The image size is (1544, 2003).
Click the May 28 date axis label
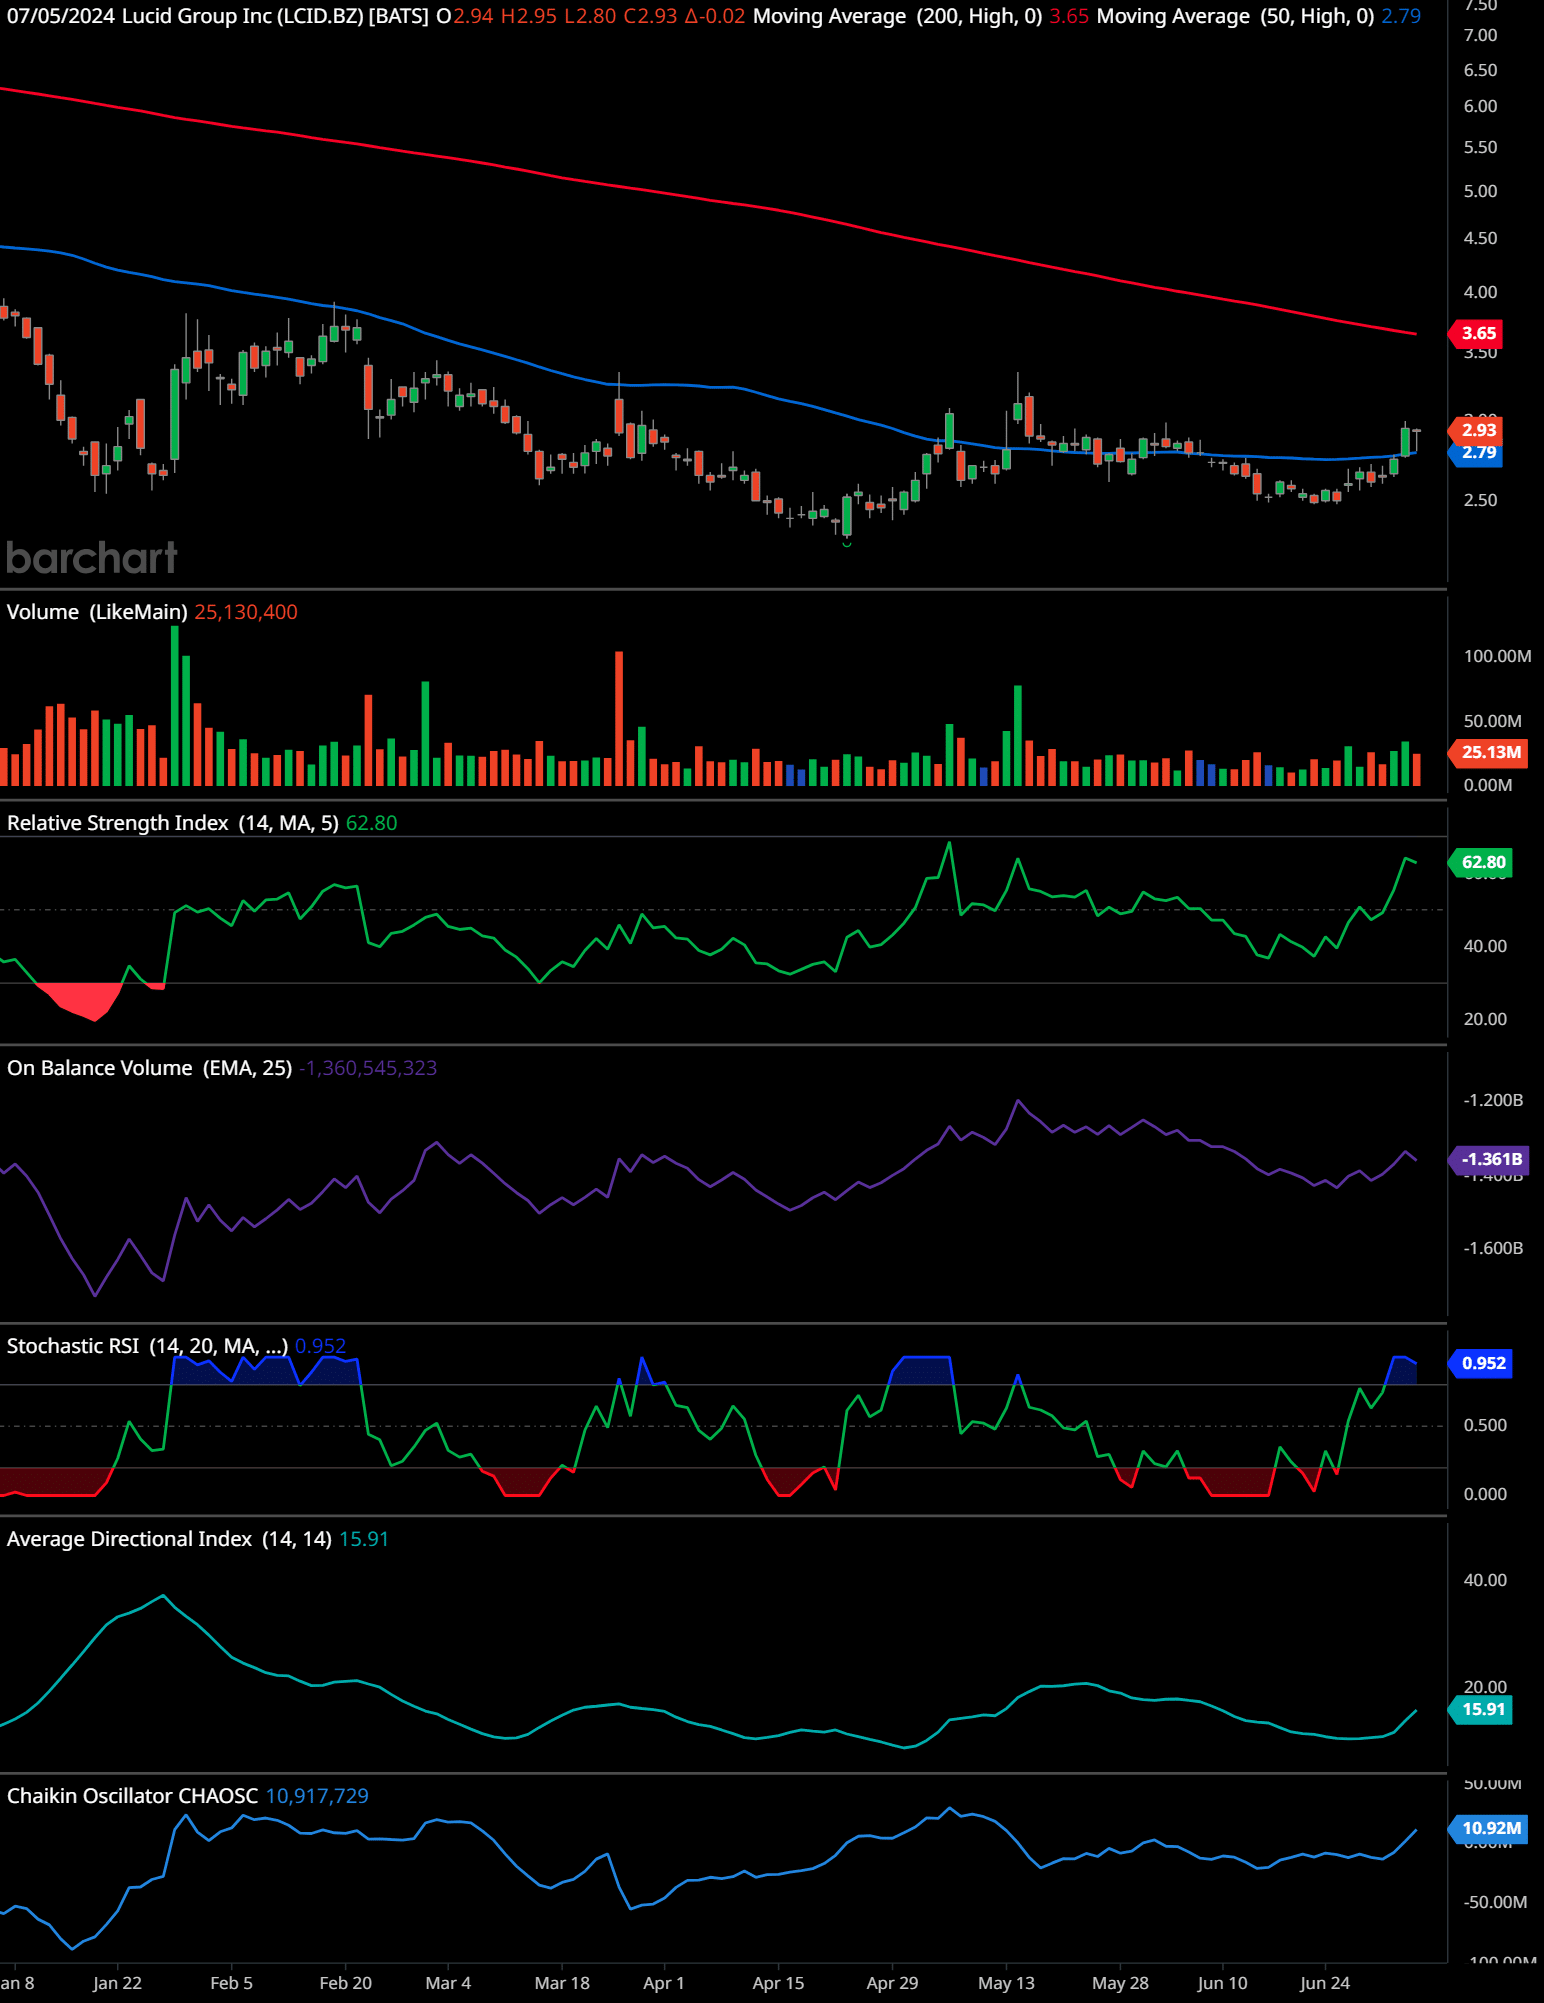click(x=1120, y=1983)
